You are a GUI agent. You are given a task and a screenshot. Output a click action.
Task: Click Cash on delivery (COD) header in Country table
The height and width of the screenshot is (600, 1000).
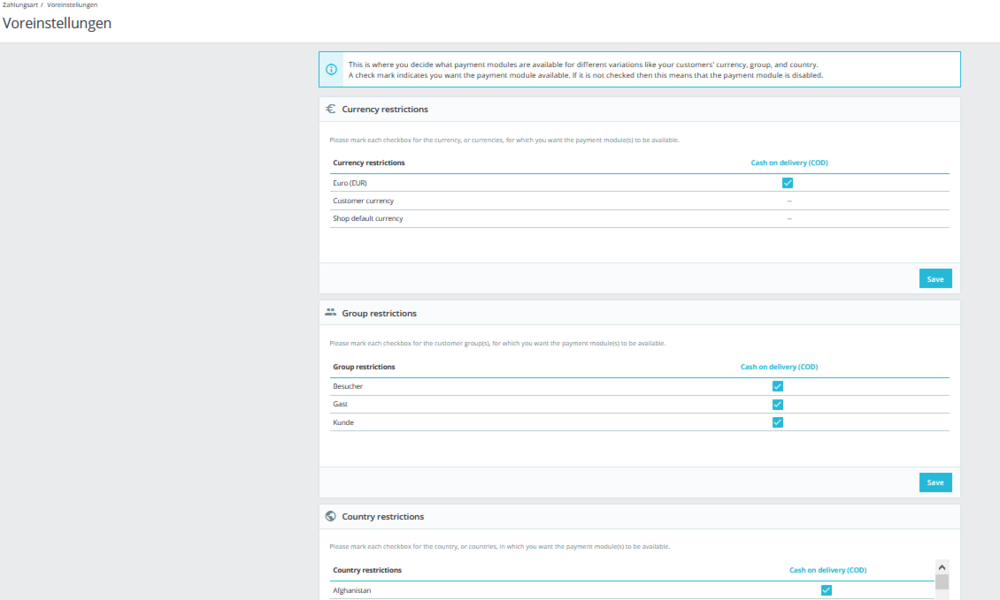[828, 570]
